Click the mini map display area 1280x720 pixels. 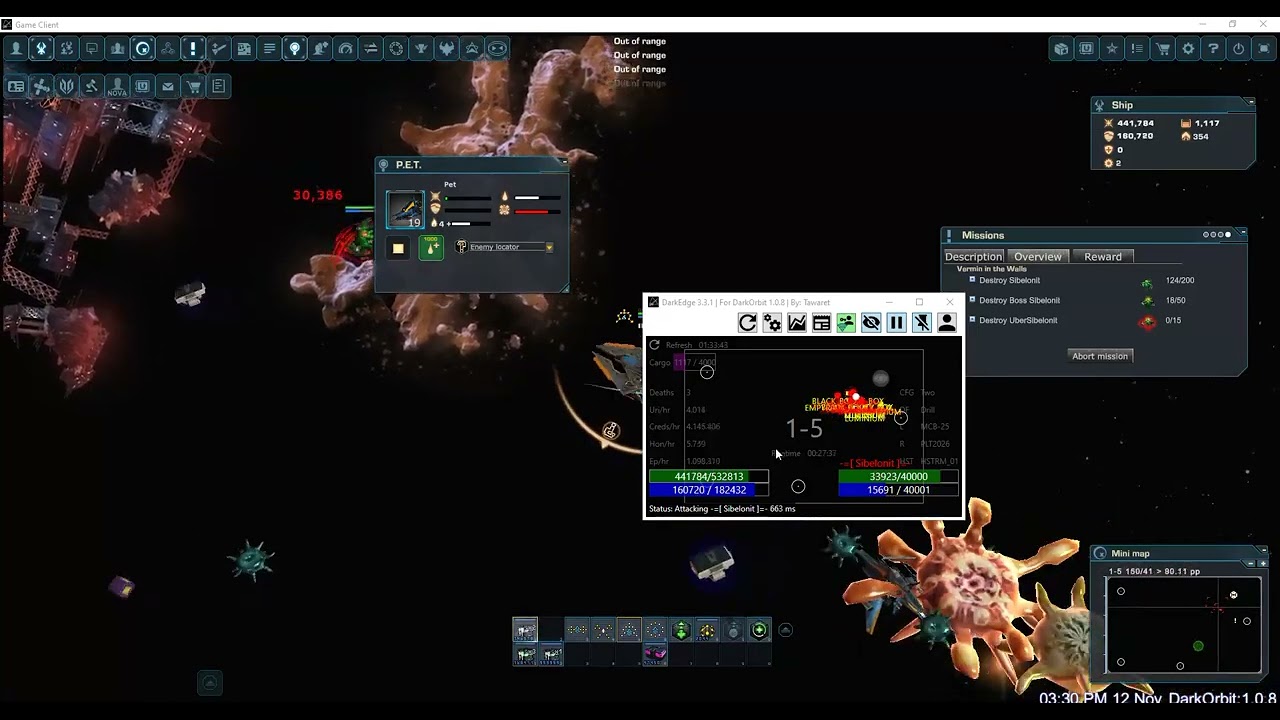(x=1182, y=625)
